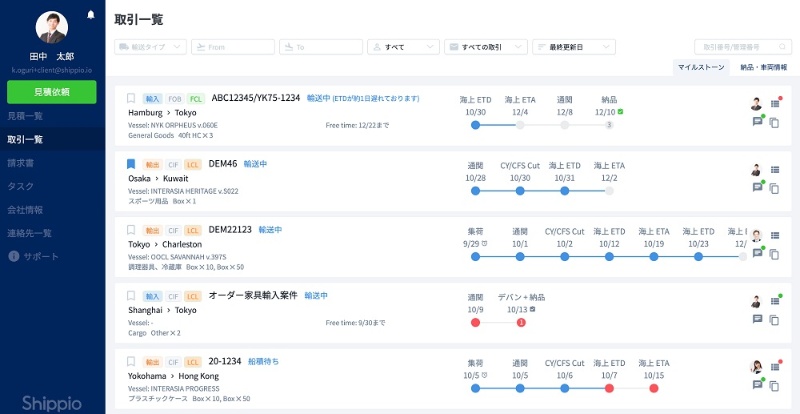Screen dimensions: 800x414
Task: Open list icon on the DEM46 shipment row
Action: 774,169
